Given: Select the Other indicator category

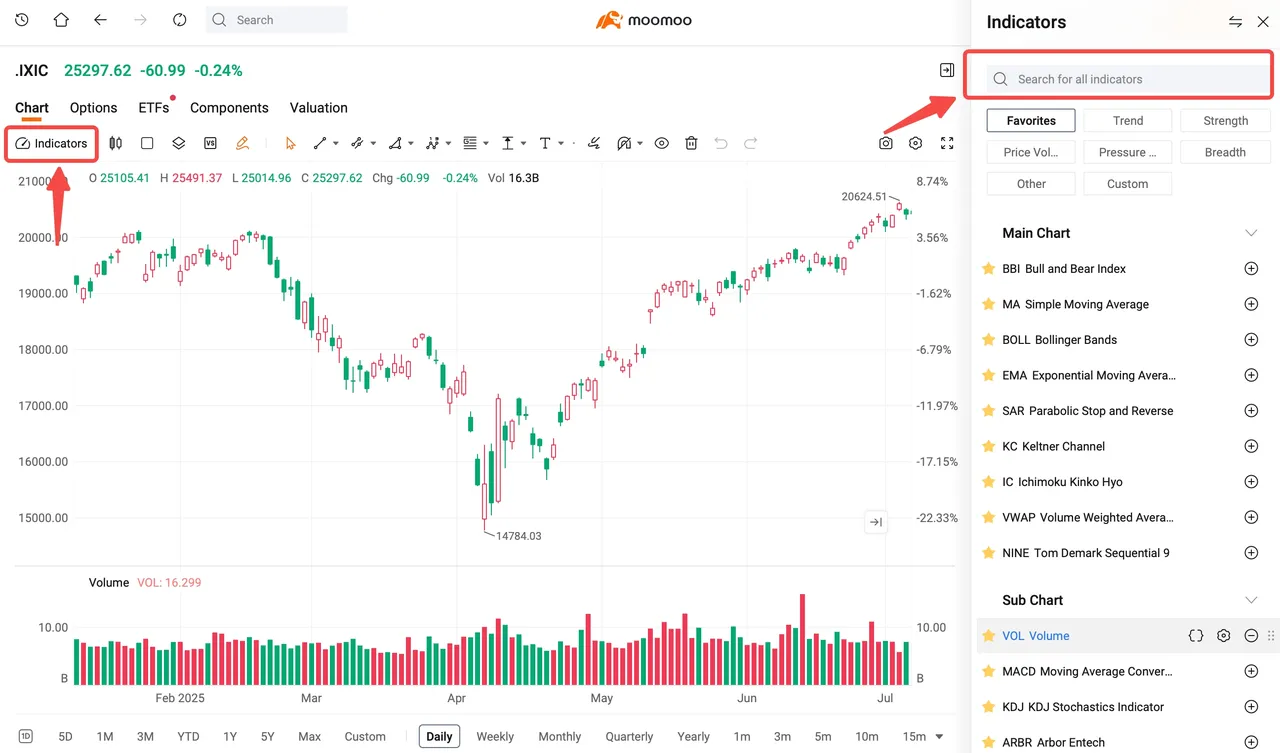Looking at the screenshot, I should [1031, 184].
